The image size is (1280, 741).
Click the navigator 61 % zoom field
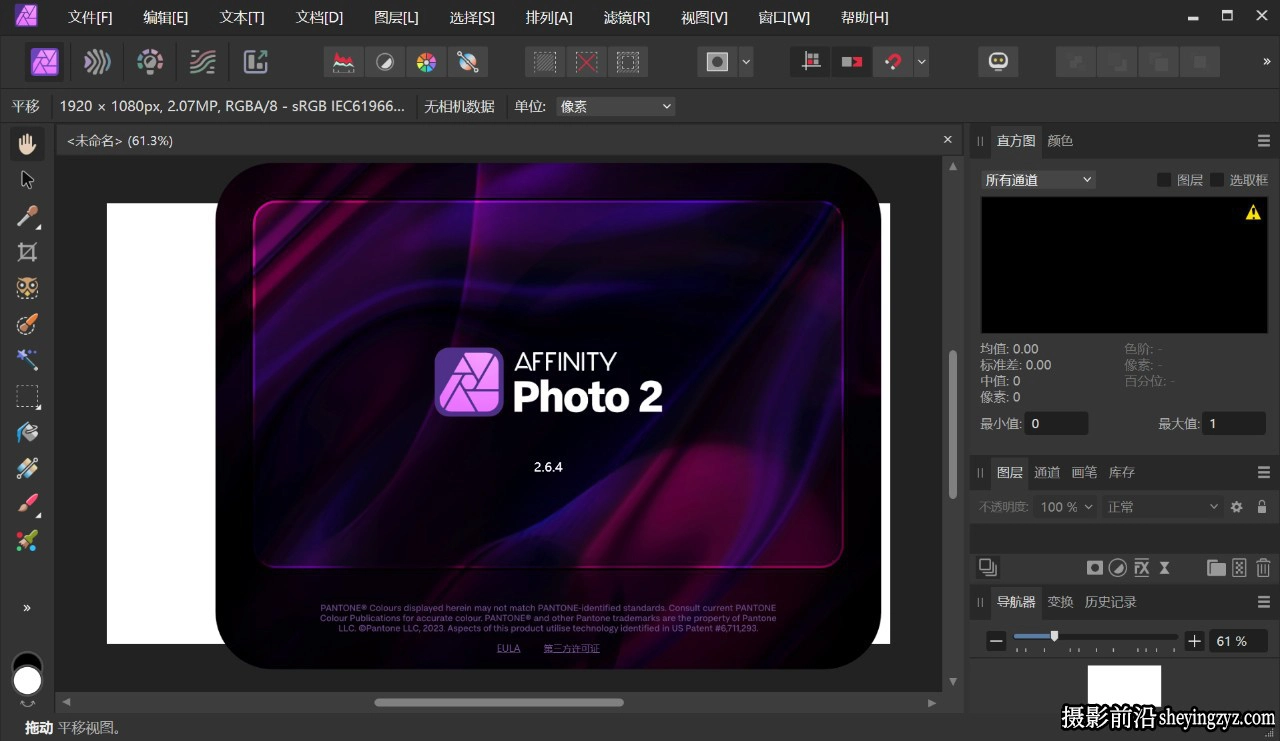click(x=1239, y=641)
